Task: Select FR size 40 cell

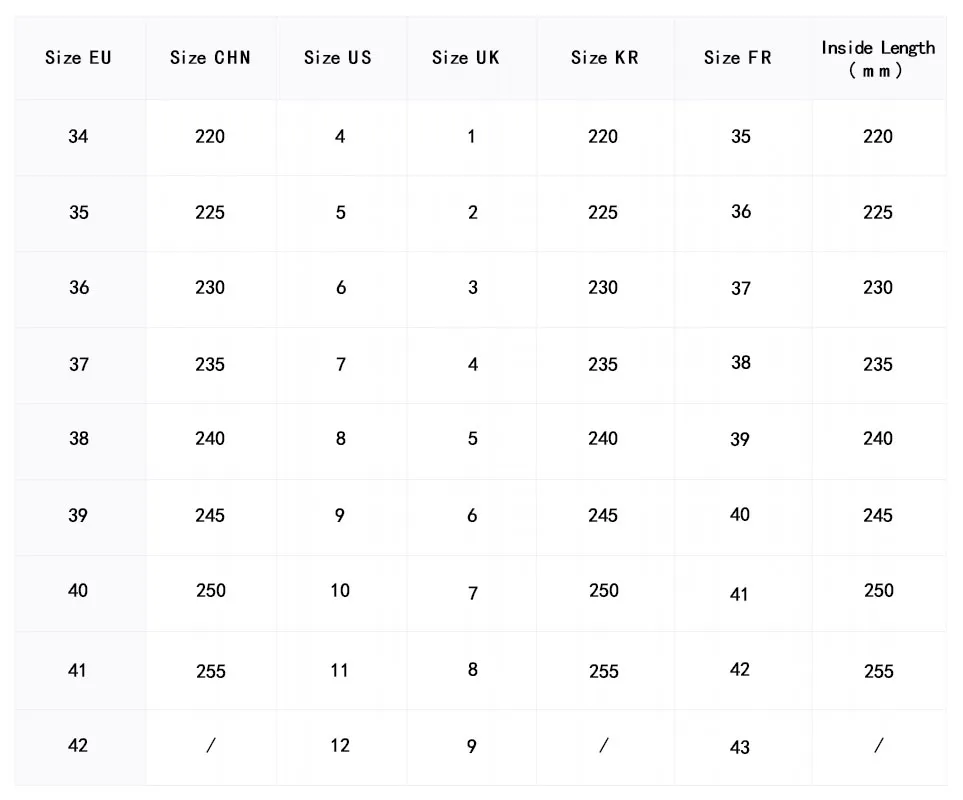Action: click(x=740, y=515)
